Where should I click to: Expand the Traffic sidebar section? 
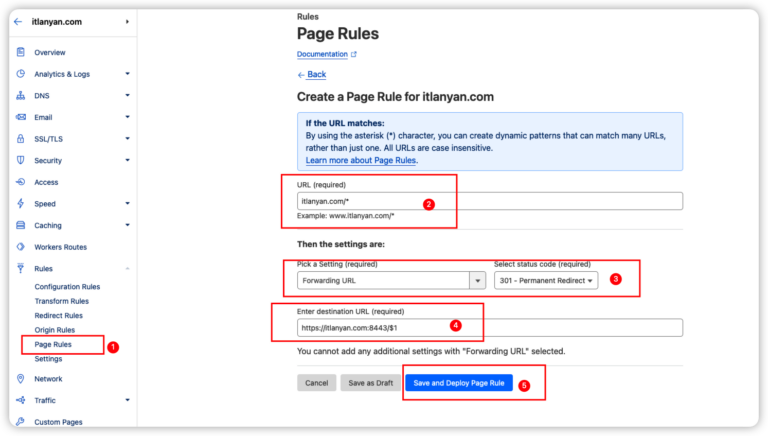tap(127, 400)
